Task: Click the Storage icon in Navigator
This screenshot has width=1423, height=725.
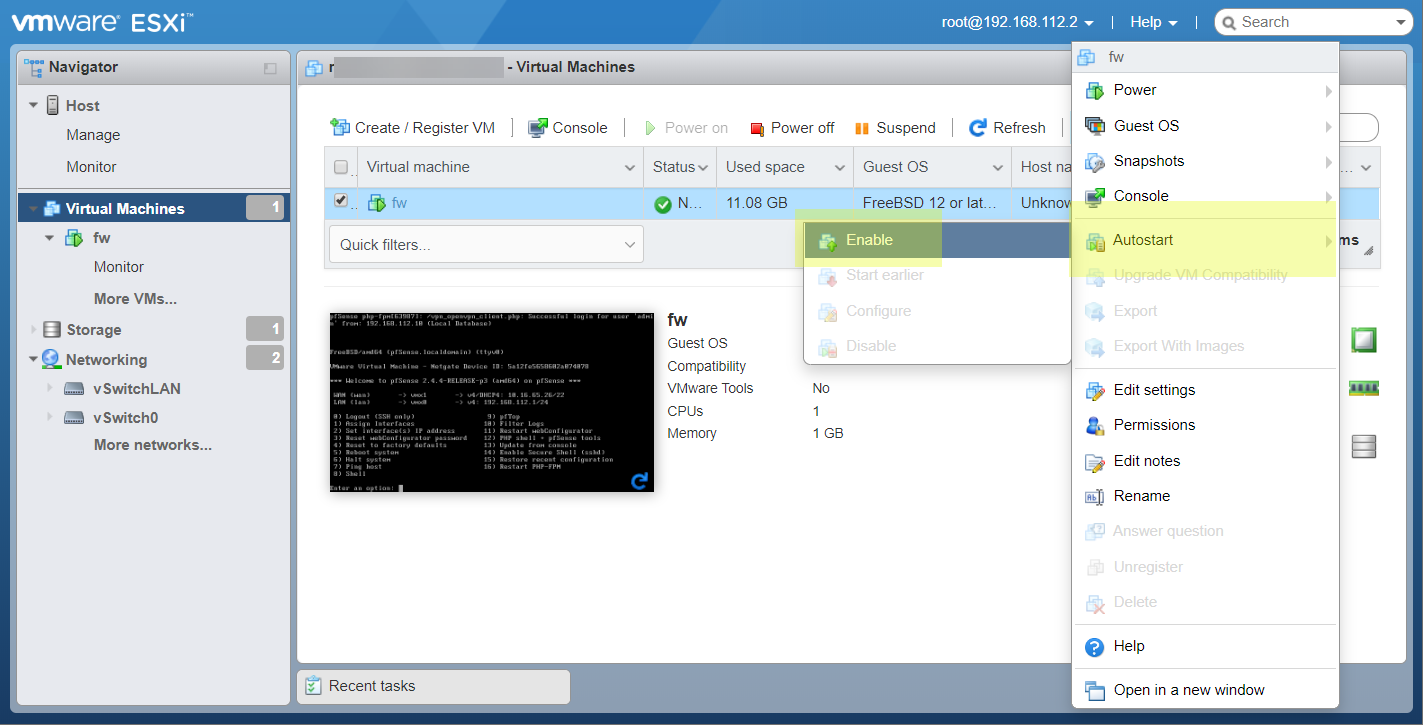Action: [x=53, y=329]
